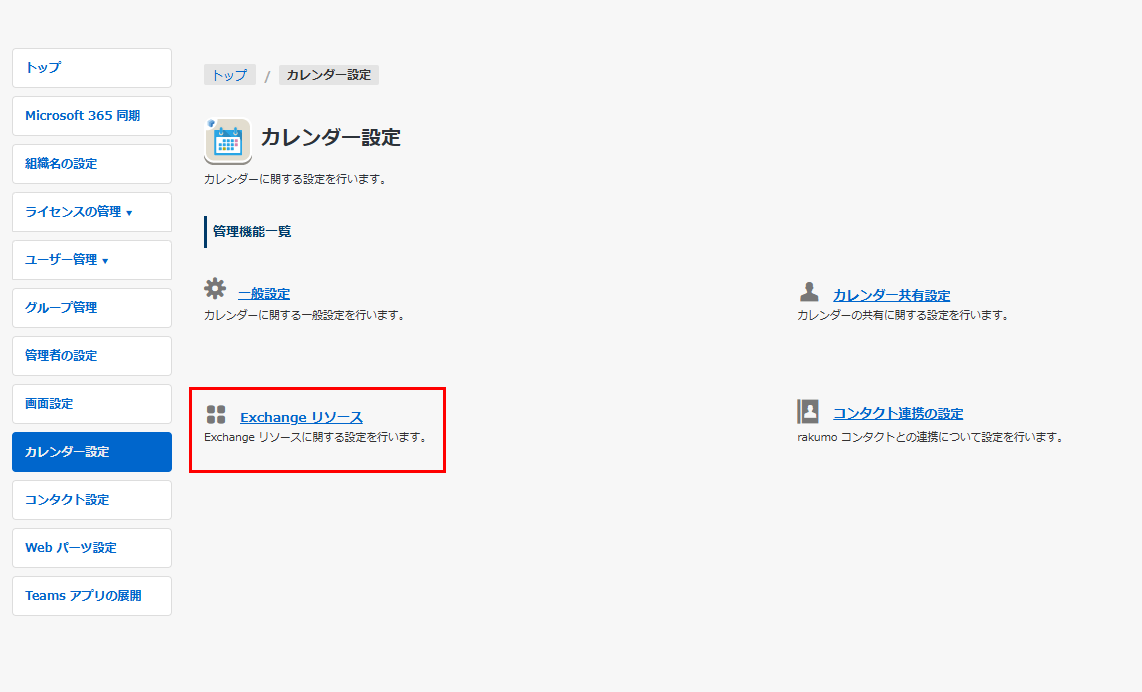Open 組織名の設定 in the sidebar
Image resolution: width=1142 pixels, height=692 pixels.
[92, 164]
